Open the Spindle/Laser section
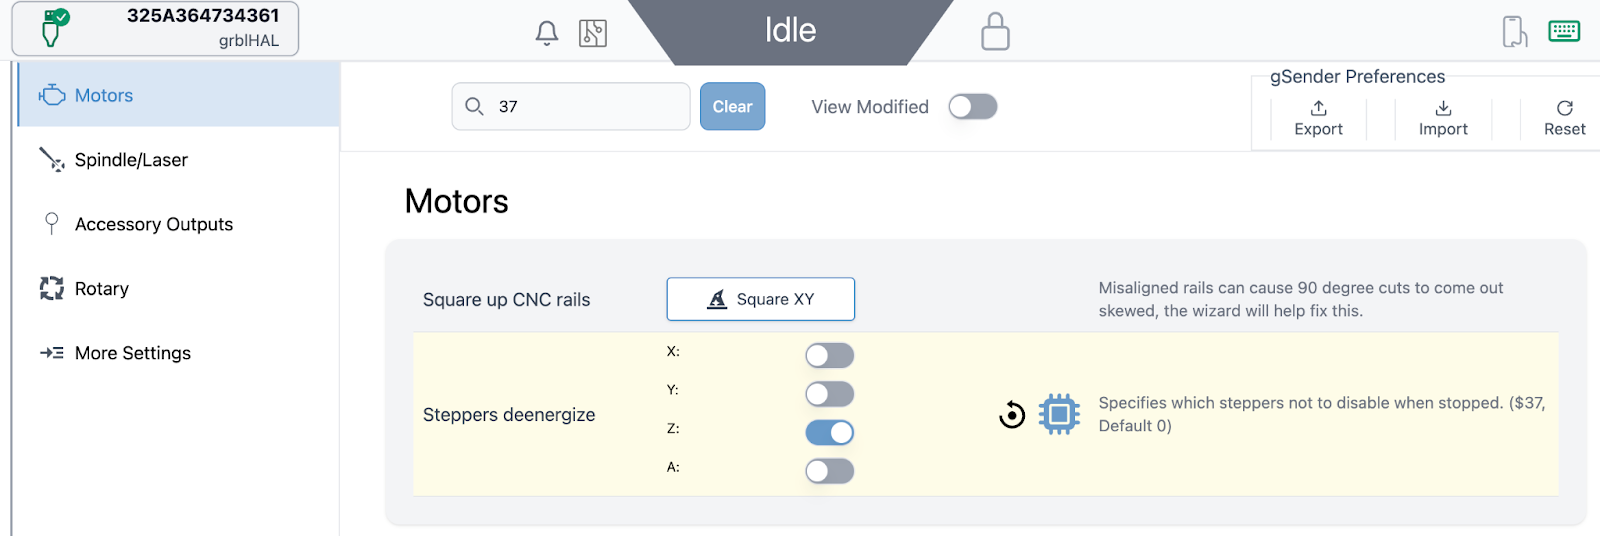 [131, 160]
